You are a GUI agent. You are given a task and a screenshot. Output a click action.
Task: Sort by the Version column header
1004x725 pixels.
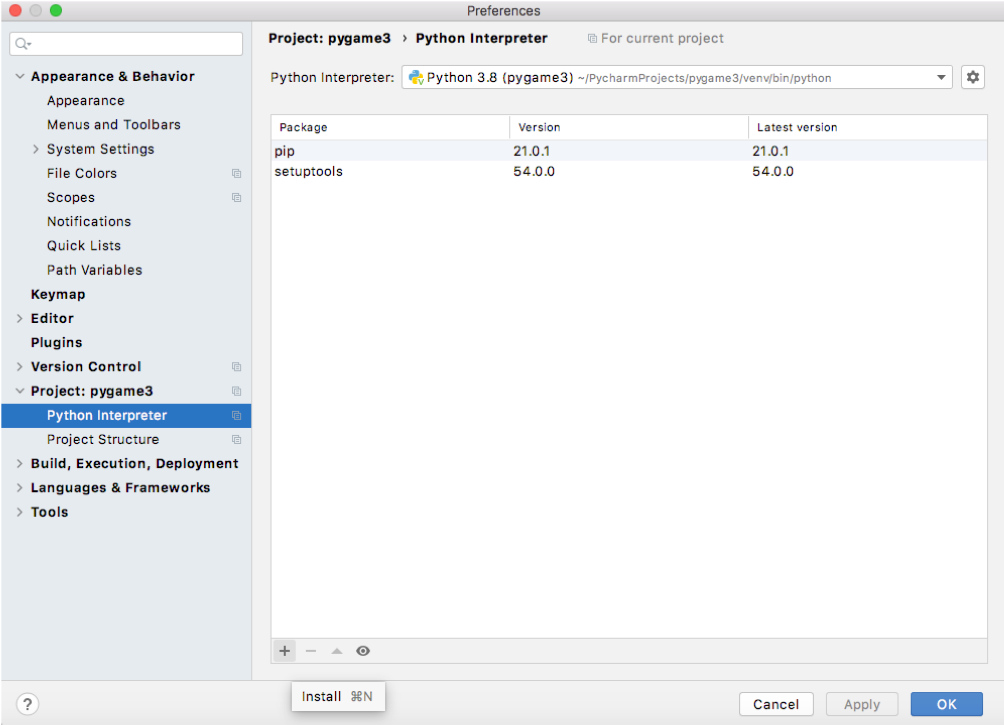629,127
